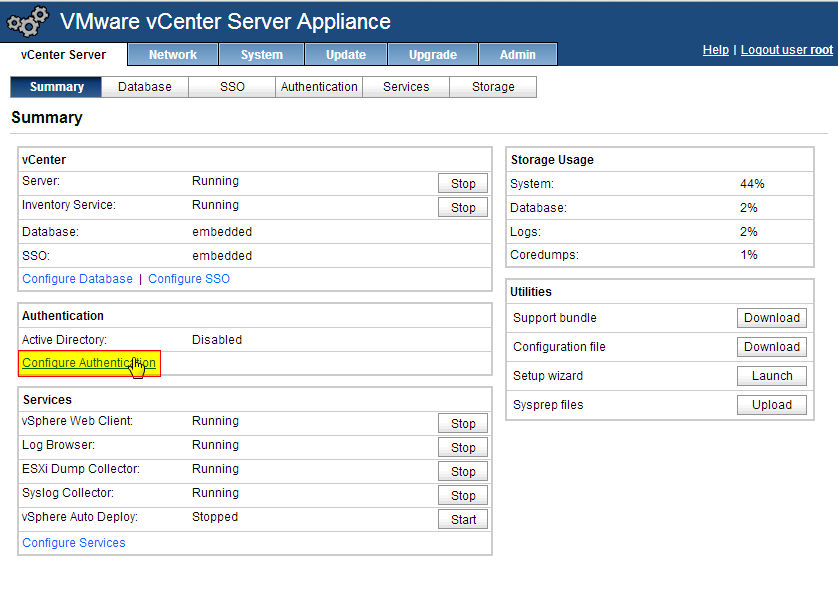Open the Network tab
The width and height of the screenshot is (838, 608).
click(x=173, y=55)
